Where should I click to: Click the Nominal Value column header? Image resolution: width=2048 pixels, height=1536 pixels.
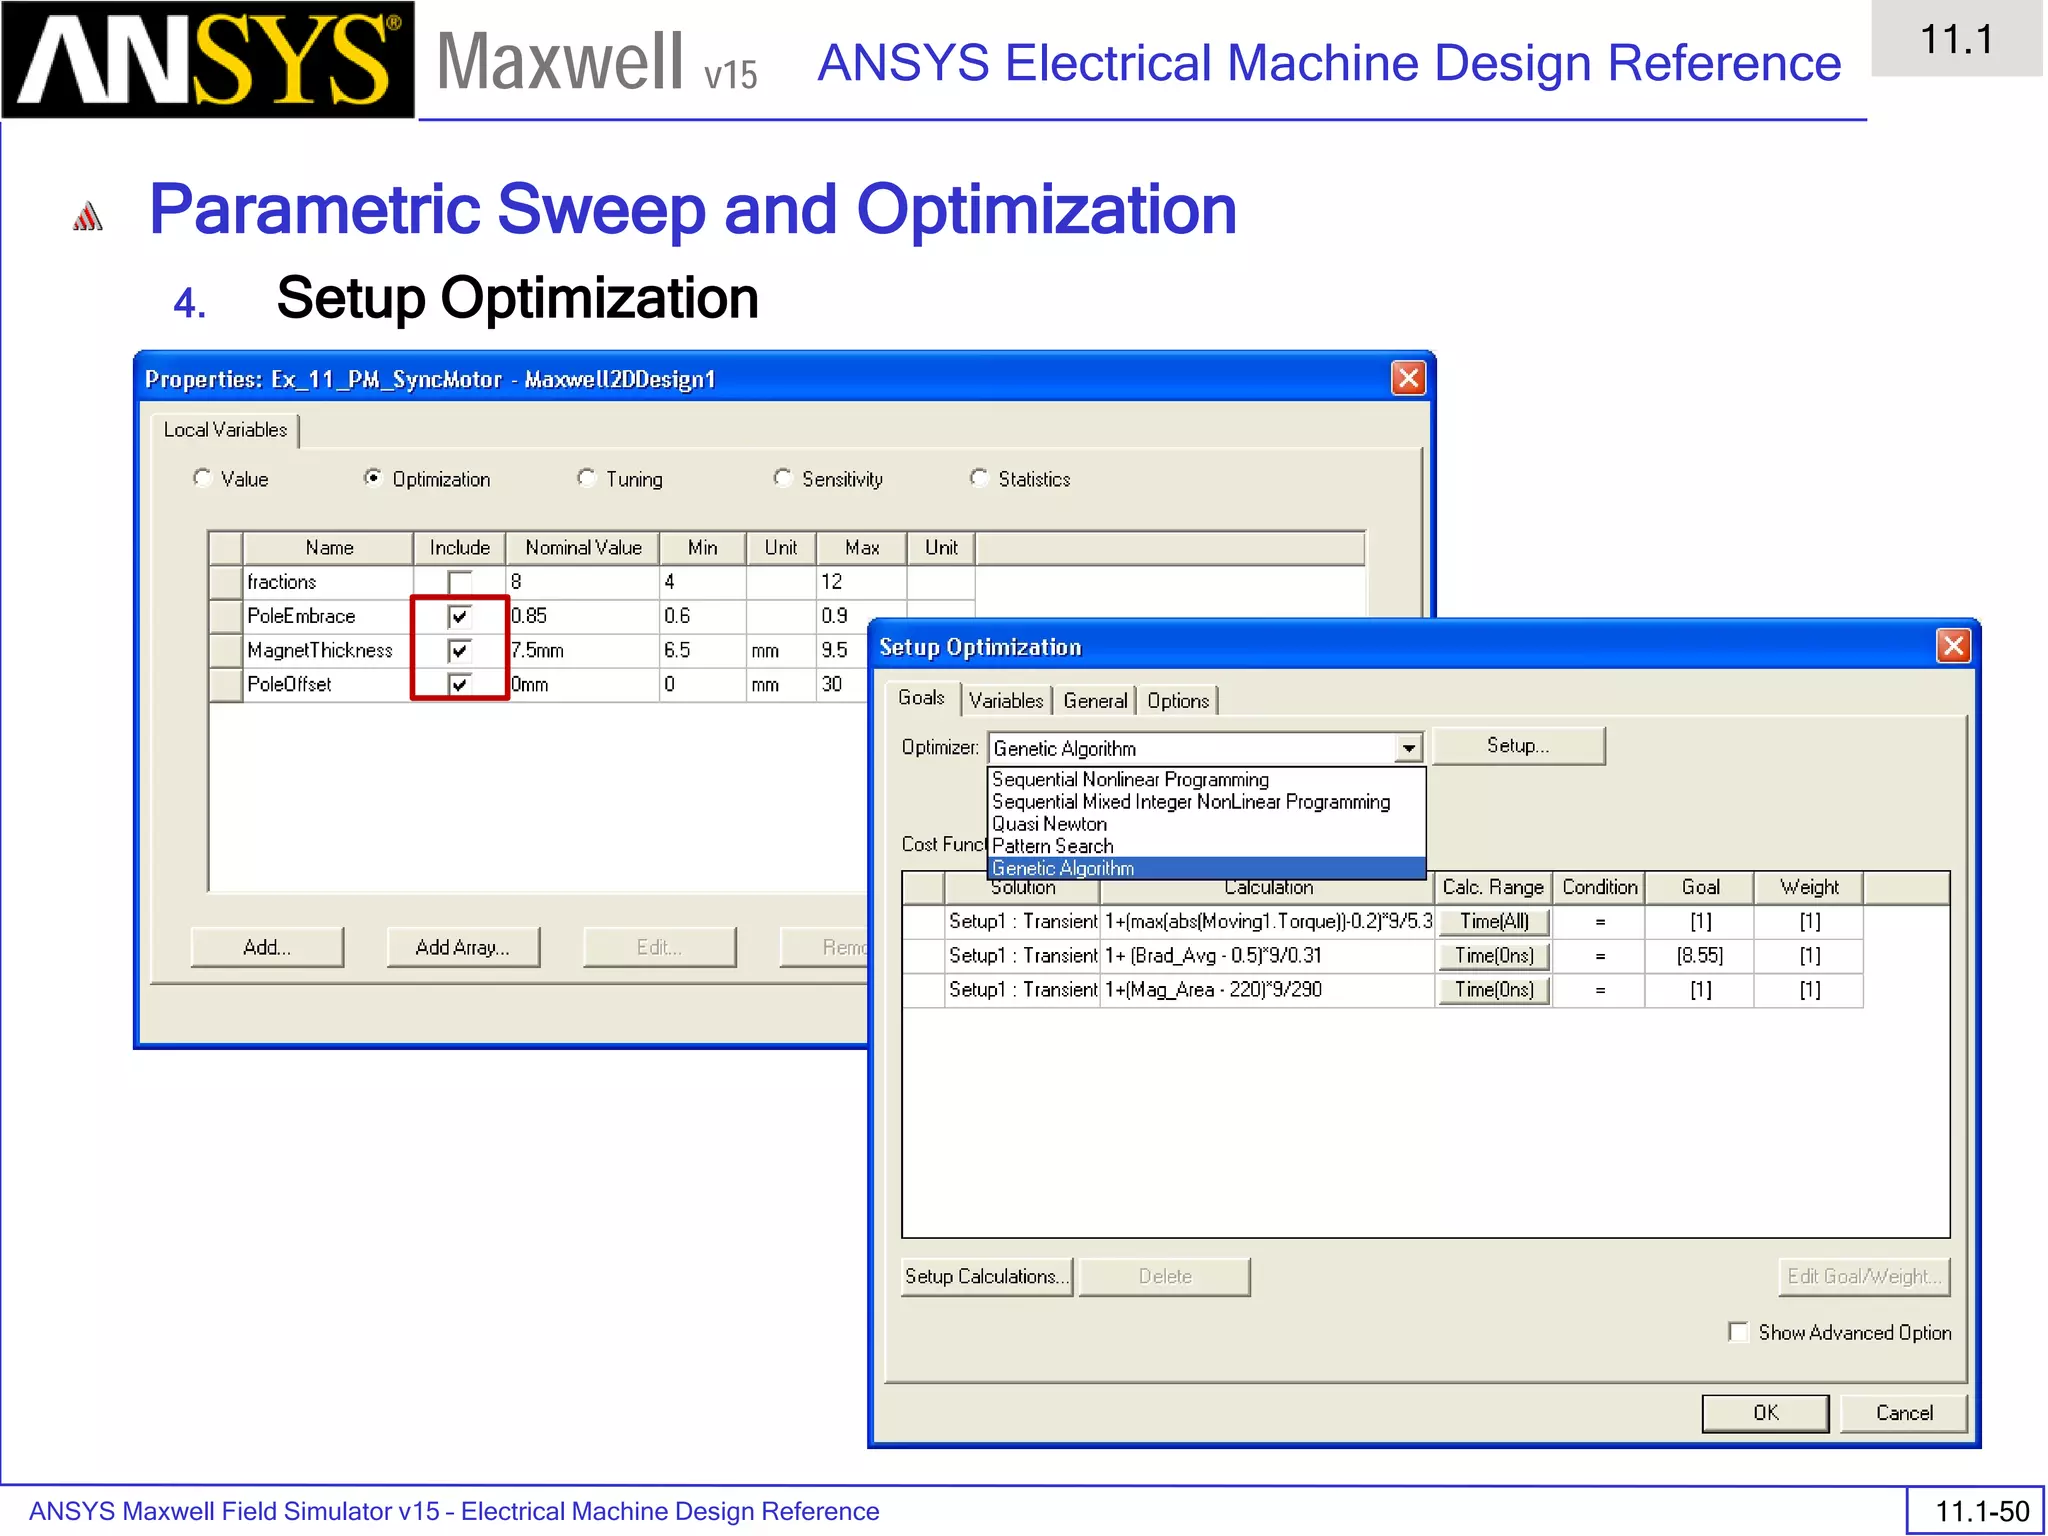point(583,548)
